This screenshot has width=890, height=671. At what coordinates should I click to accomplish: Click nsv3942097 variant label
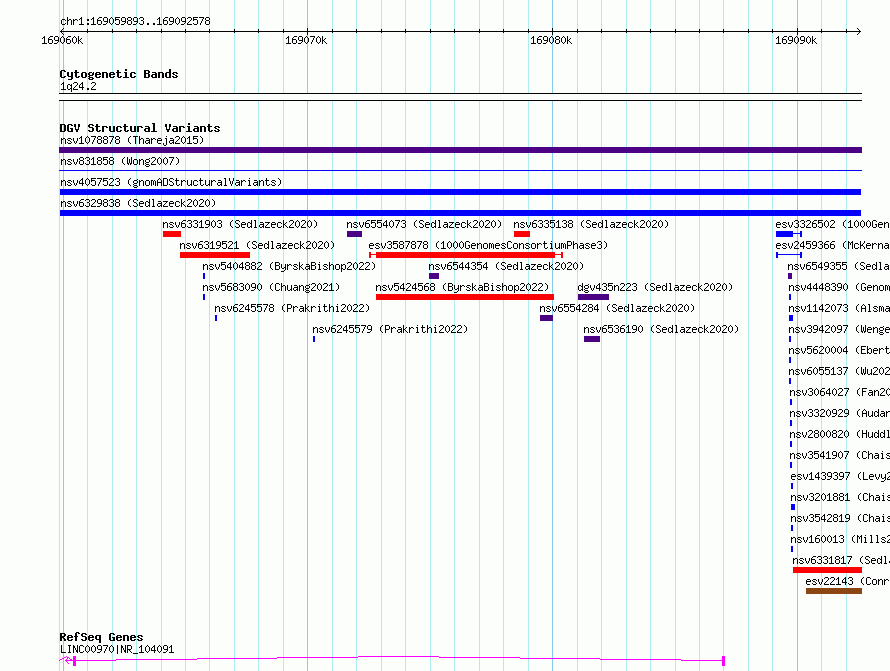coord(839,329)
